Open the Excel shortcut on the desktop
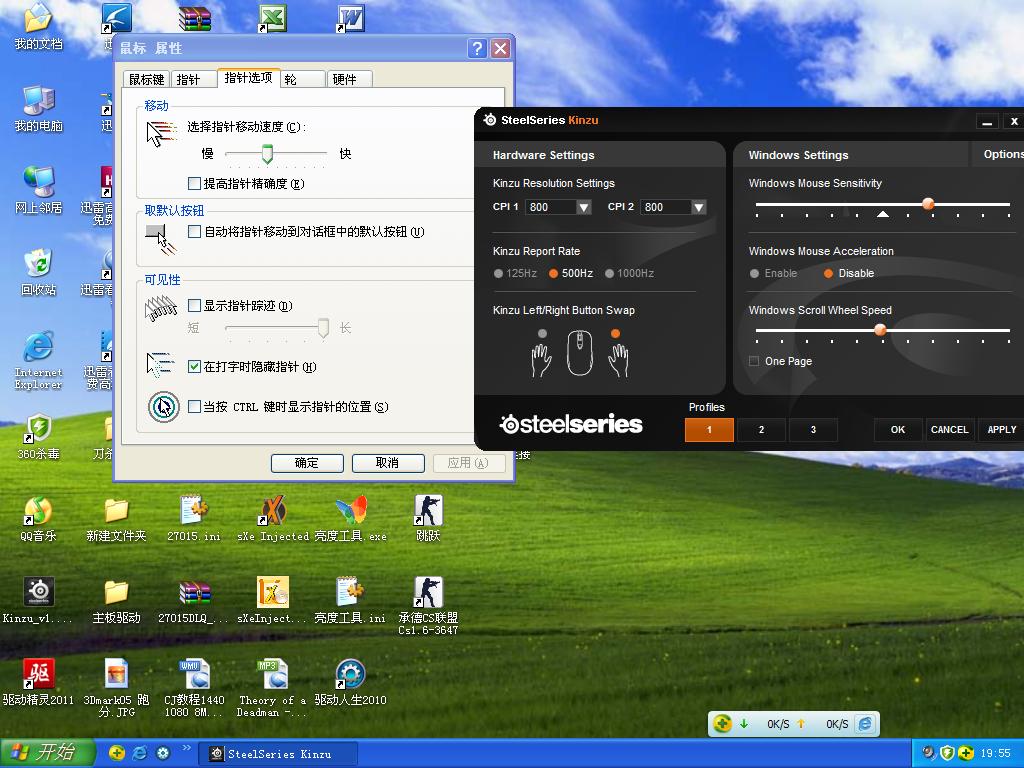This screenshot has height=768, width=1024. 272,18
